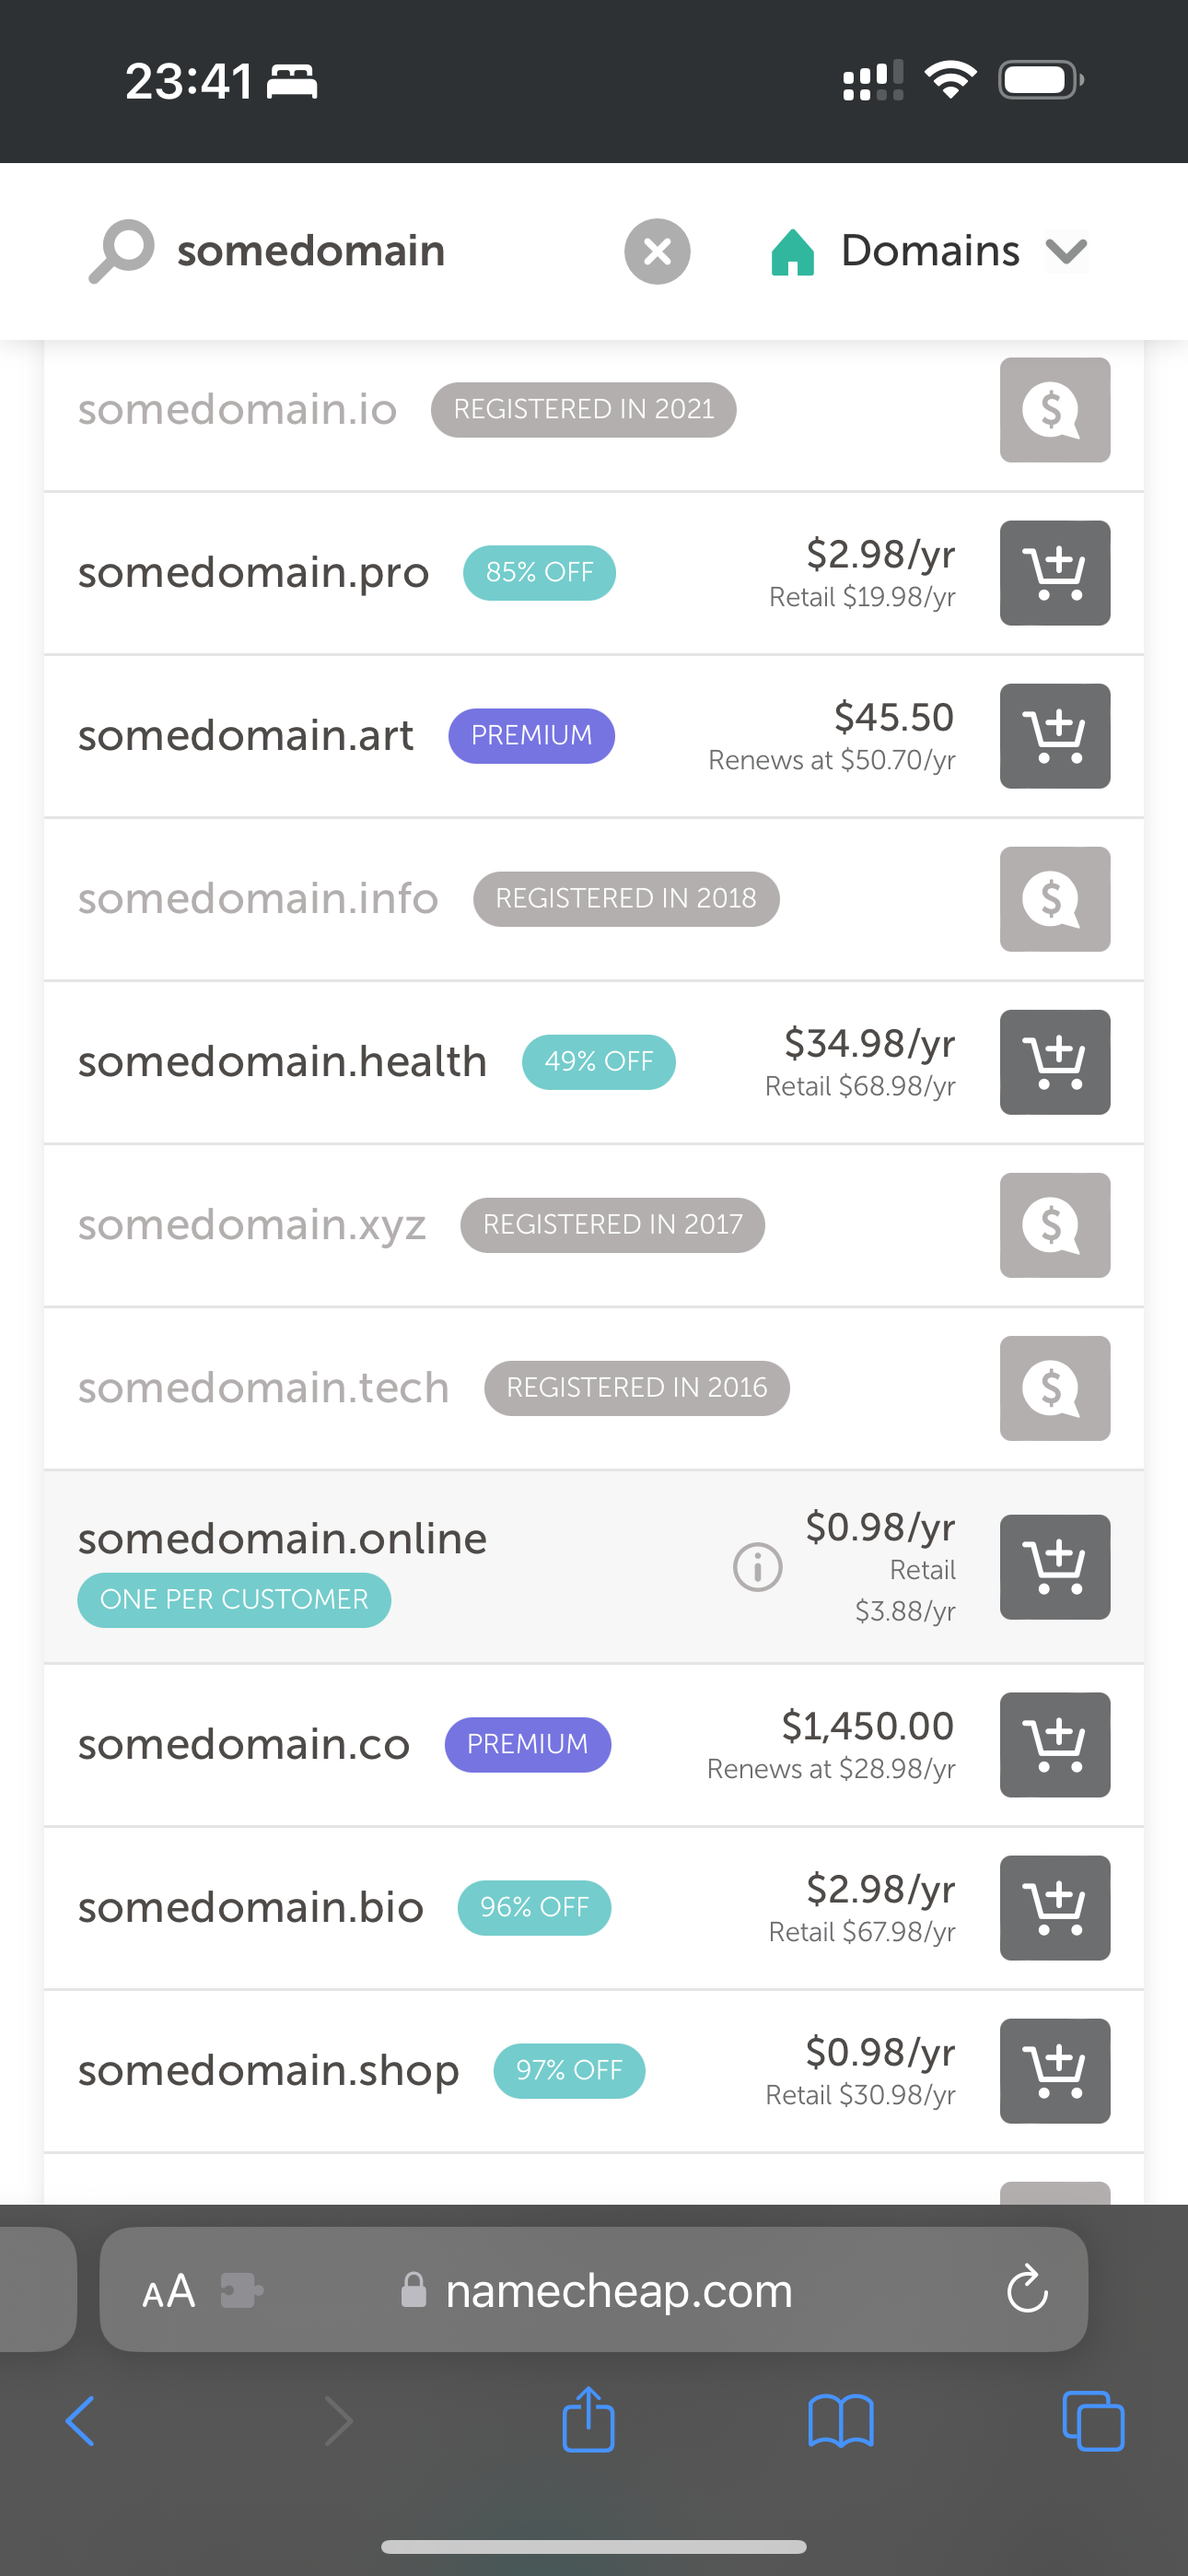Click the search magnifier icon

(x=122, y=251)
